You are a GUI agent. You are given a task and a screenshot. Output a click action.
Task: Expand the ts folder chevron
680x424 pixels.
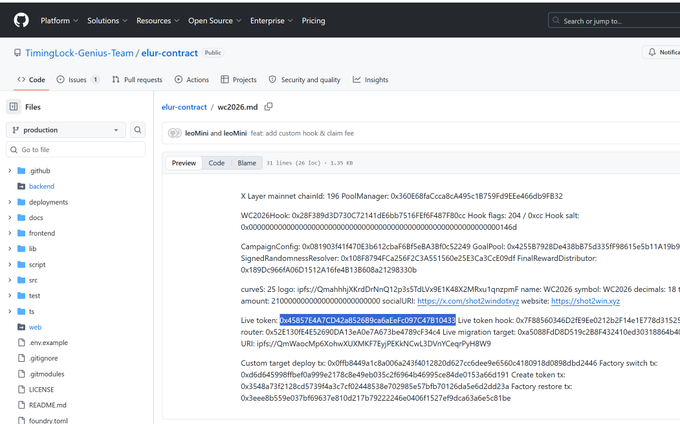pos(10,311)
